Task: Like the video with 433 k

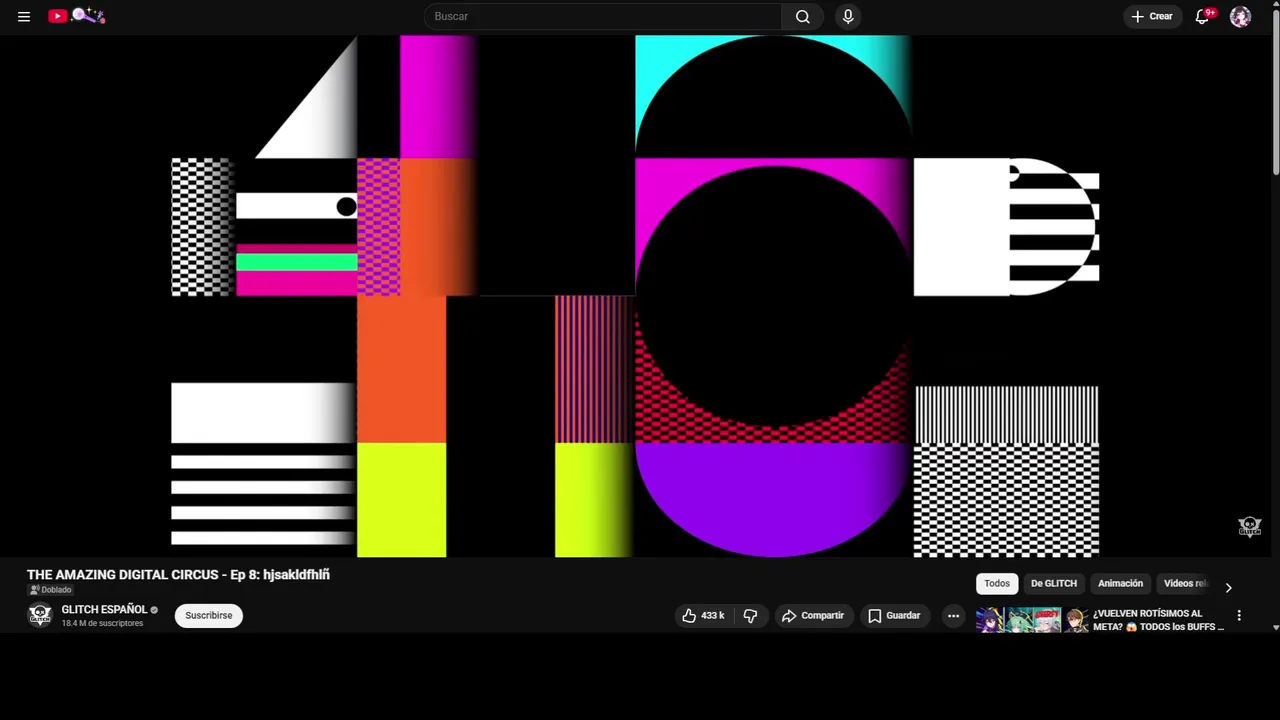Action: 702,616
